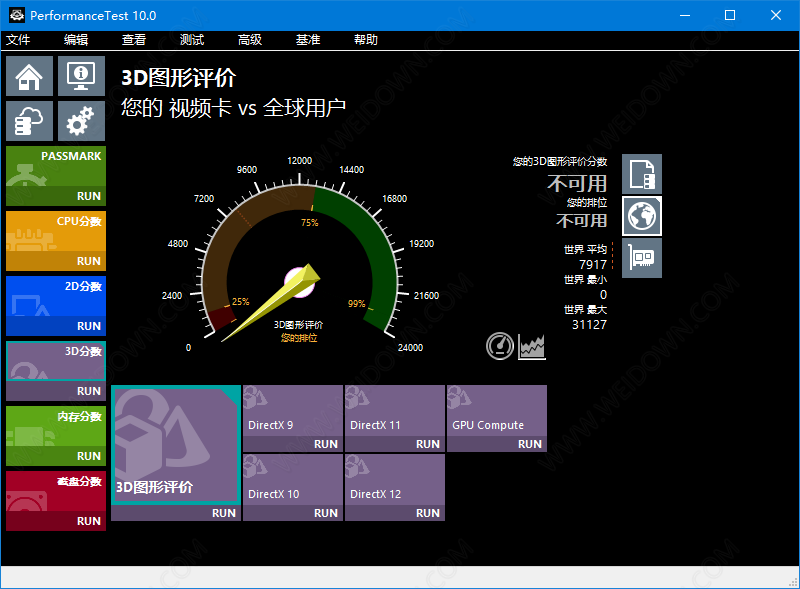Image resolution: width=800 pixels, height=589 pixels.
Task: Select the DirectX 12 test tile
Action: coord(395,480)
